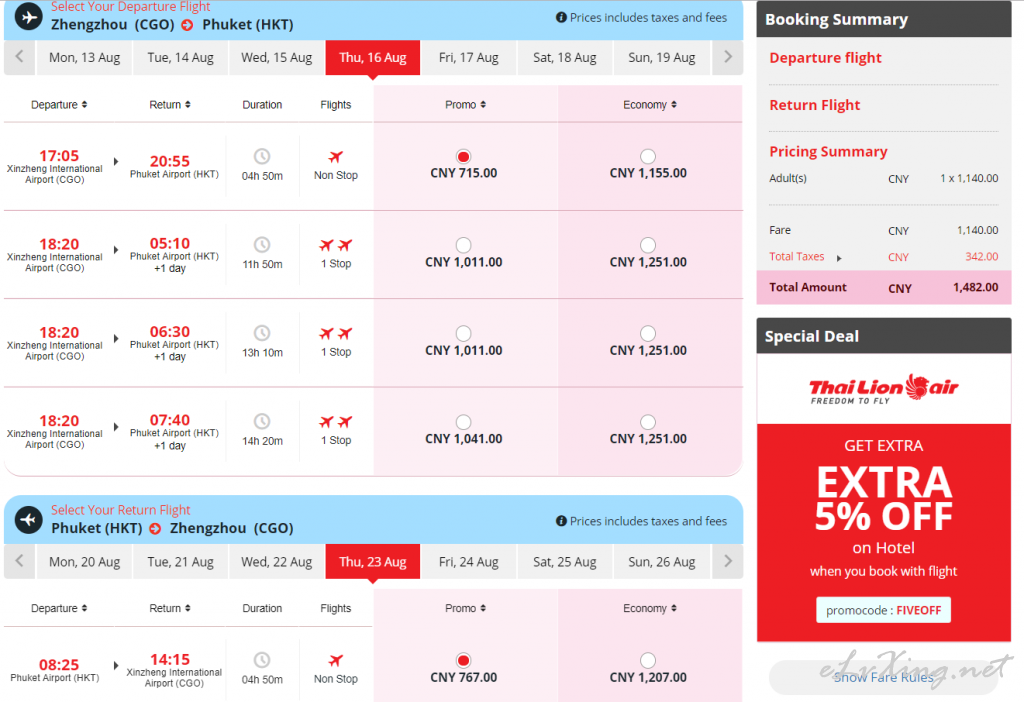Viewport: 1024px width, 702px height.
Task: Select Economy fare CNY 1,155.00 for 17:05 flight
Action: coord(648,157)
